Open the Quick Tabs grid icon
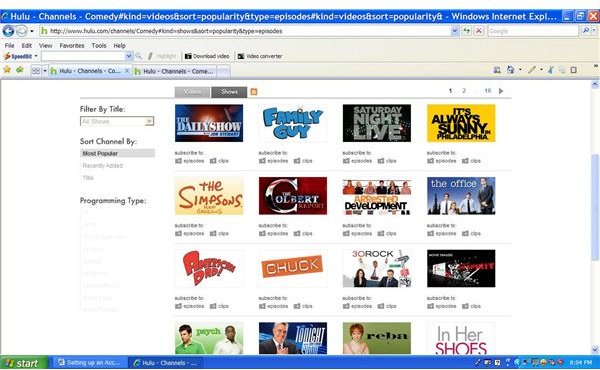600x370 pixels. point(36,71)
